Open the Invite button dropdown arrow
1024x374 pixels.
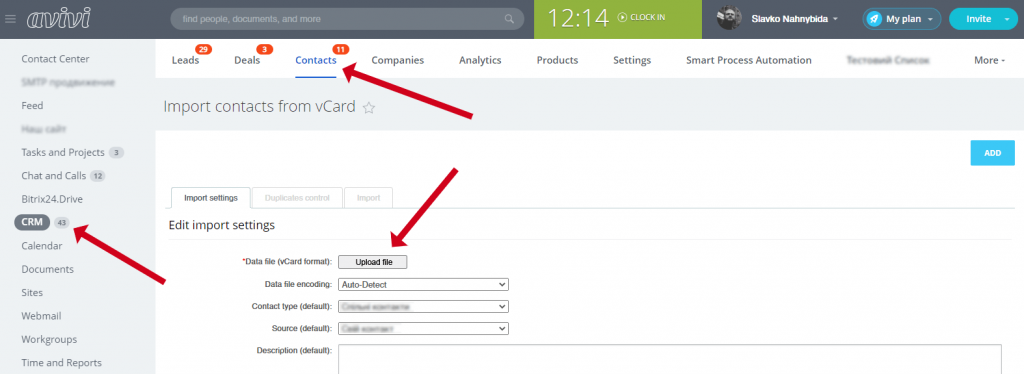1006,19
